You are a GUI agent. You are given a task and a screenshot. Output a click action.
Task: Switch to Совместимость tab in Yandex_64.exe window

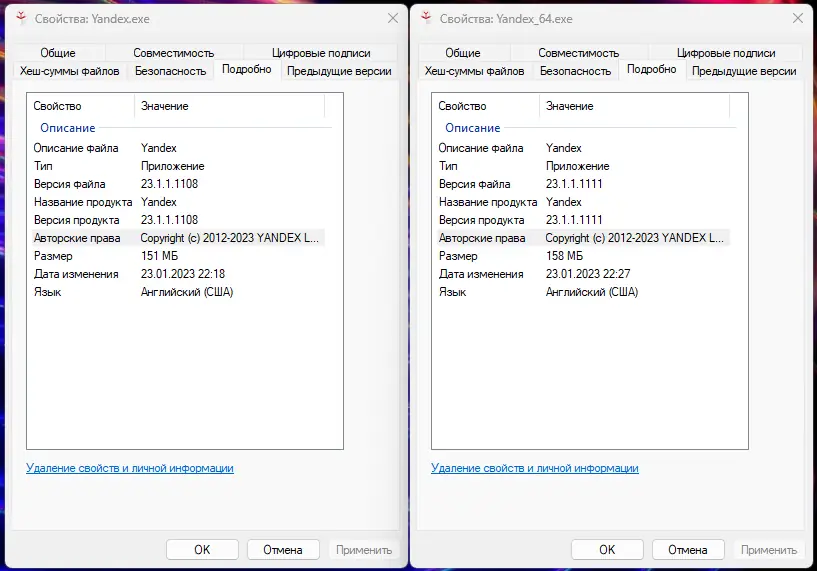578,53
